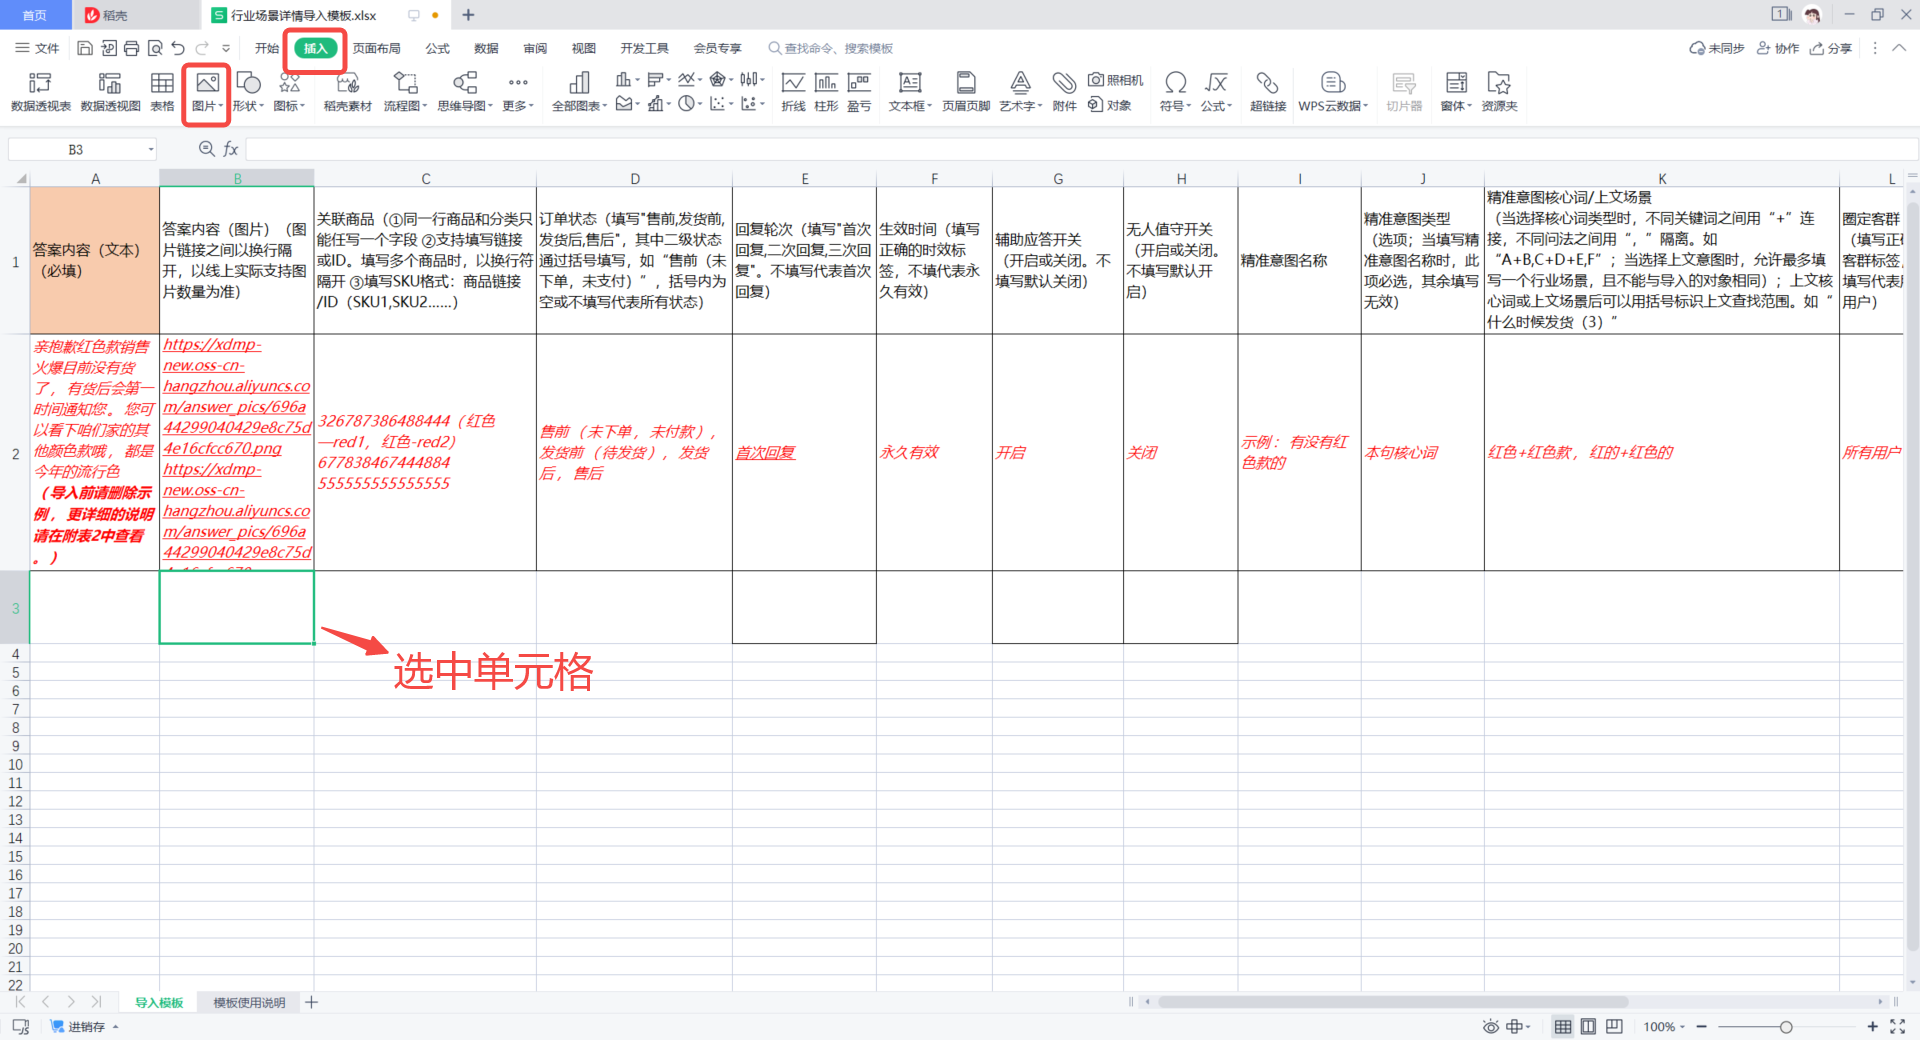Insert a pivot chart (数据透视图)
This screenshot has width=1920, height=1040.
(x=110, y=92)
